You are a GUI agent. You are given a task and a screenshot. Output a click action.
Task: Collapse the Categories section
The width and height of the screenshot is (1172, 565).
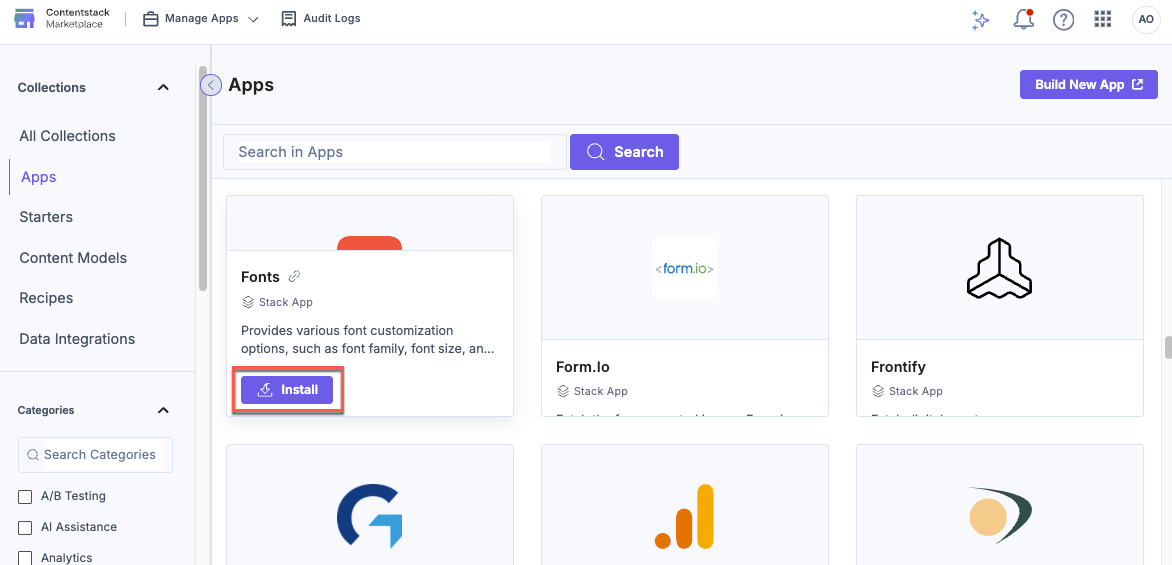[163, 410]
